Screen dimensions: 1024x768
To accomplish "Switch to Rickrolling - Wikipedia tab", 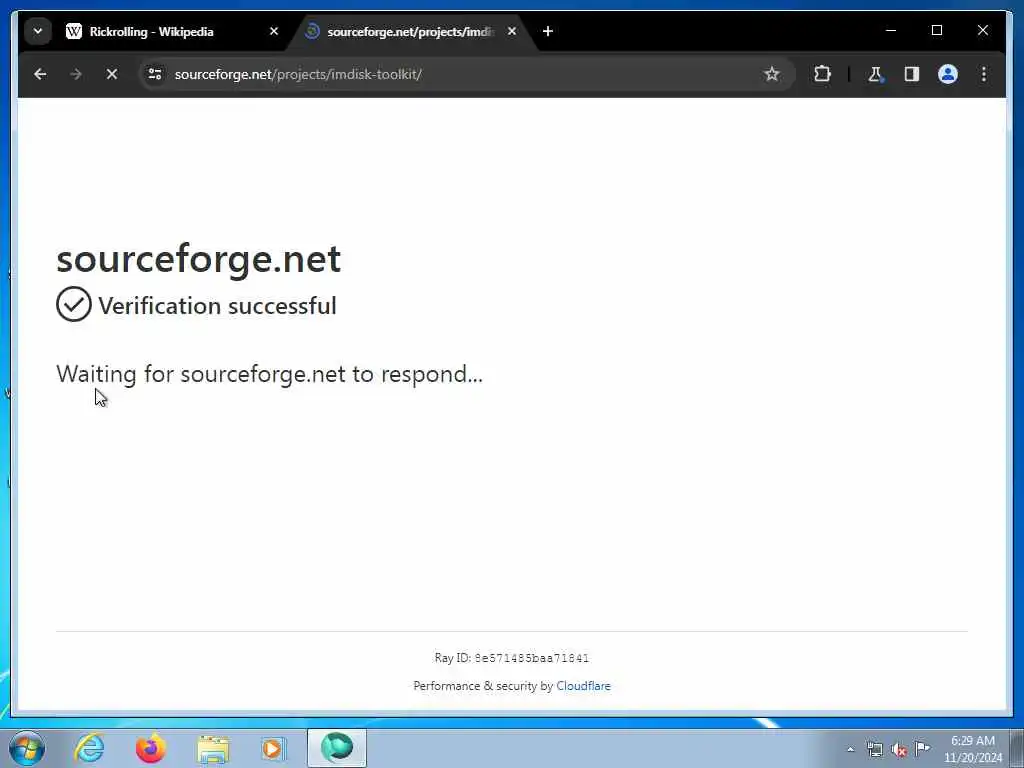I will tap(170, 31).
